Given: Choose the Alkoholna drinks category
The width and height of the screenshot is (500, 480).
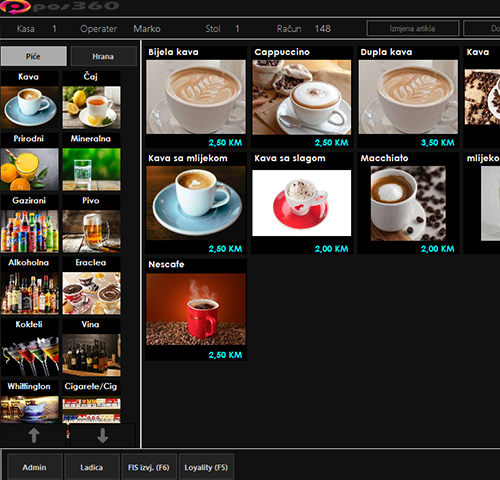Looking at the screenshot, I should [30, 286].
